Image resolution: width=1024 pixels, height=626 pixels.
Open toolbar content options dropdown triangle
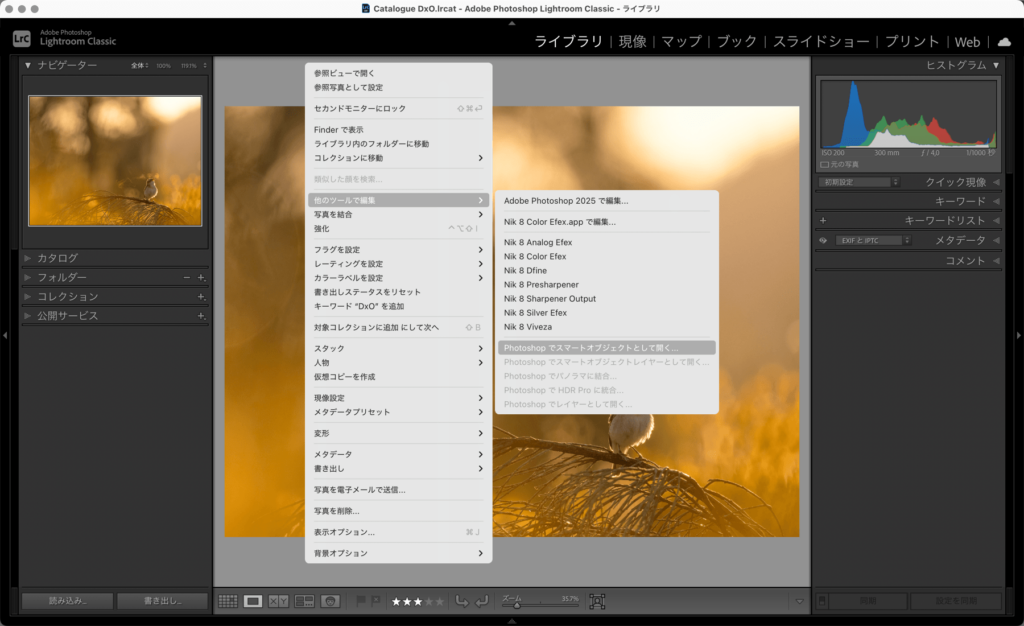799,601
